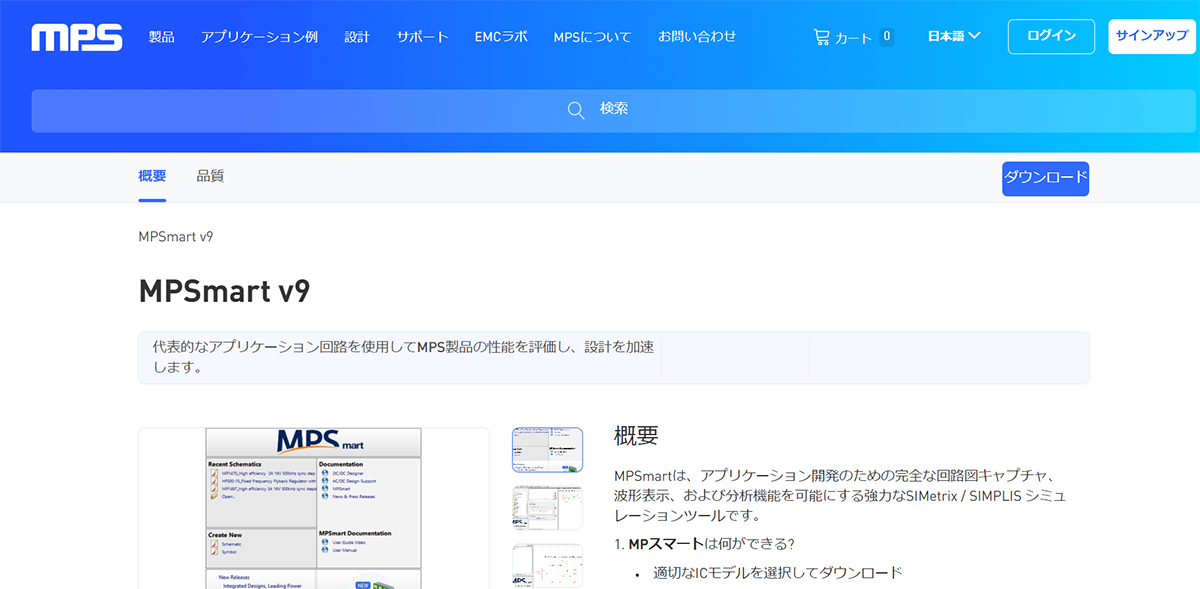Switch to the 概要 tab
This screenshot has height=589, width=1200.
tap(152, 177)
